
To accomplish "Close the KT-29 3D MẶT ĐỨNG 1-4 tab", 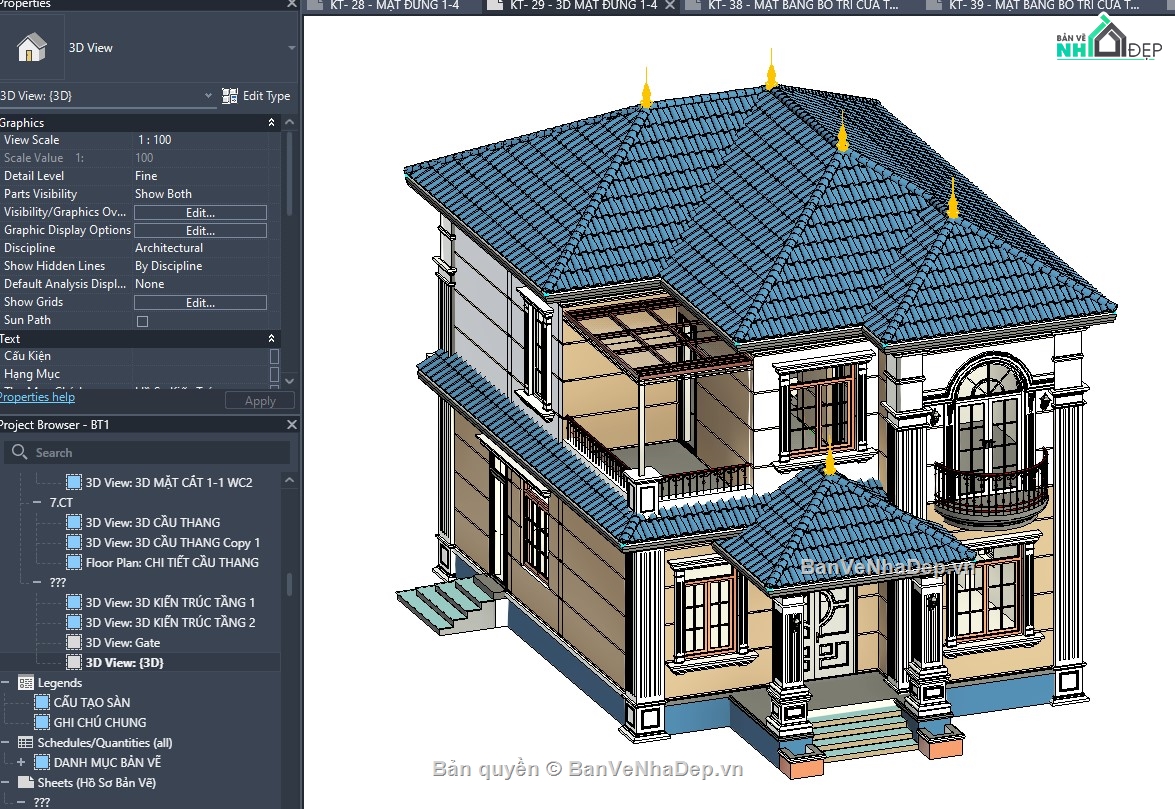I will pos(670,5).
